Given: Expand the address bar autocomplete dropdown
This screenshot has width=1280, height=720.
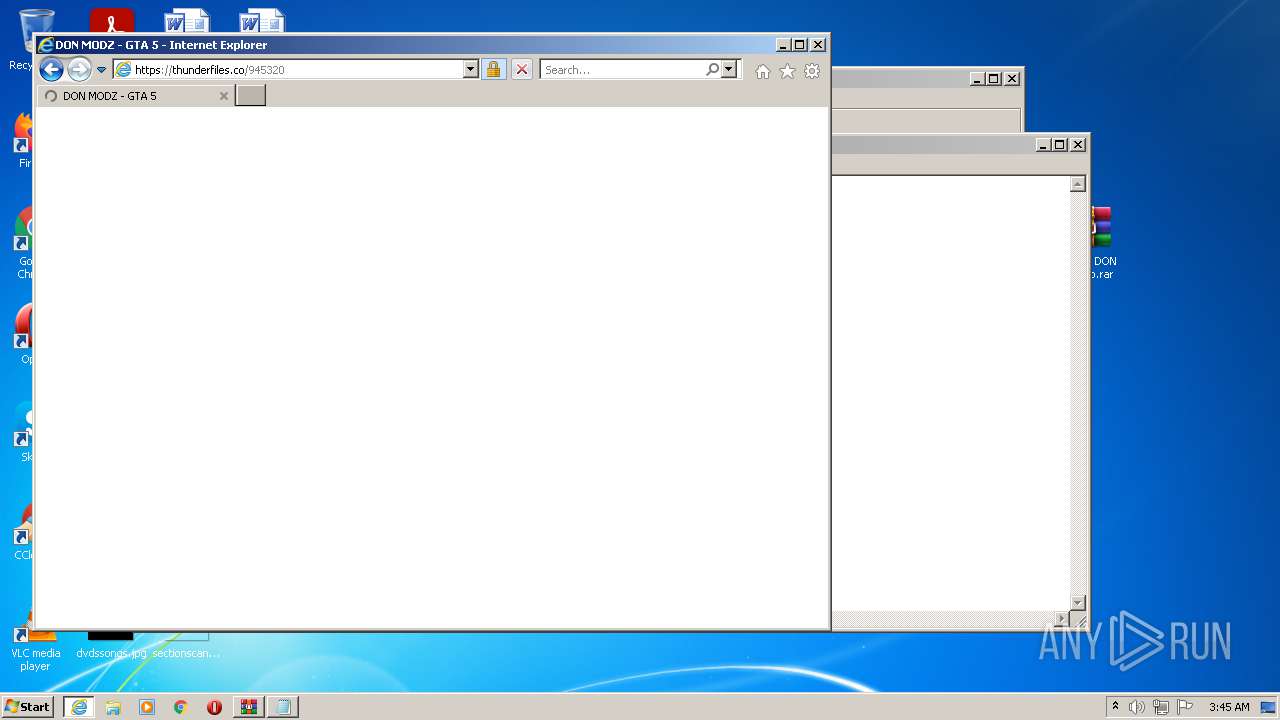Looking at the screenshot, I should 471,69.
